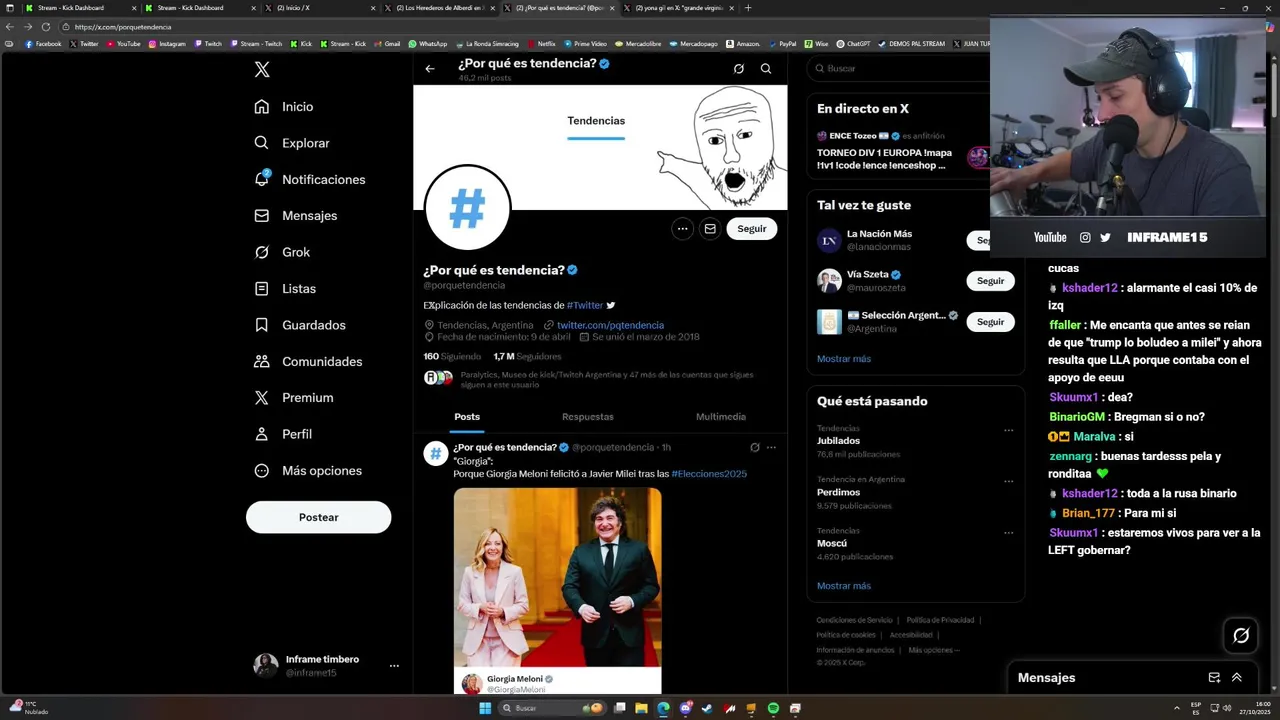The height and width of the screenshot is (720, 1280).
Task: Open Premium in the sidebar
Action: tap(294, 398)
